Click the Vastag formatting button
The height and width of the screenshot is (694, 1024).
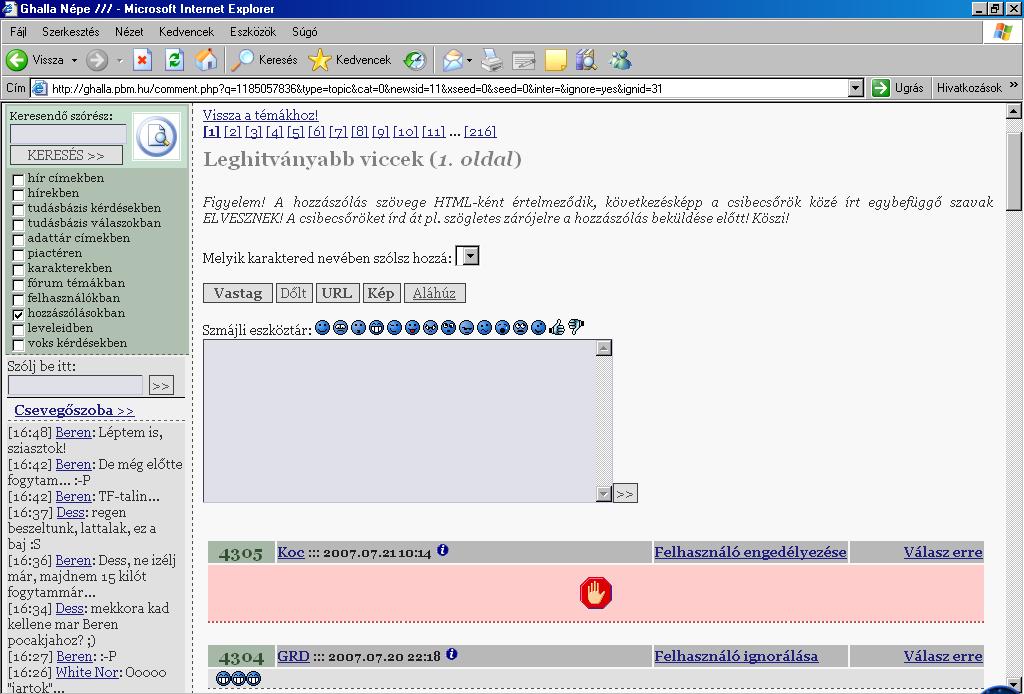click(237, 293)
